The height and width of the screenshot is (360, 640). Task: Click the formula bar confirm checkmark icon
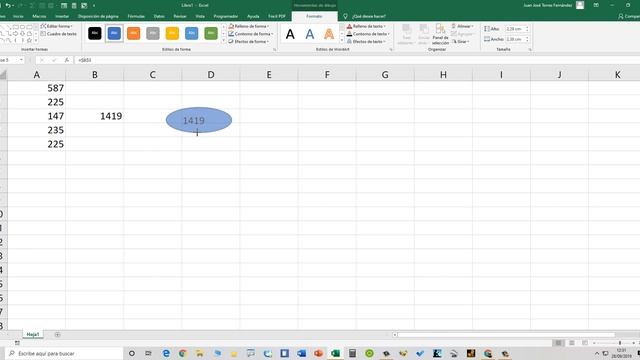(x=54, y=60)
